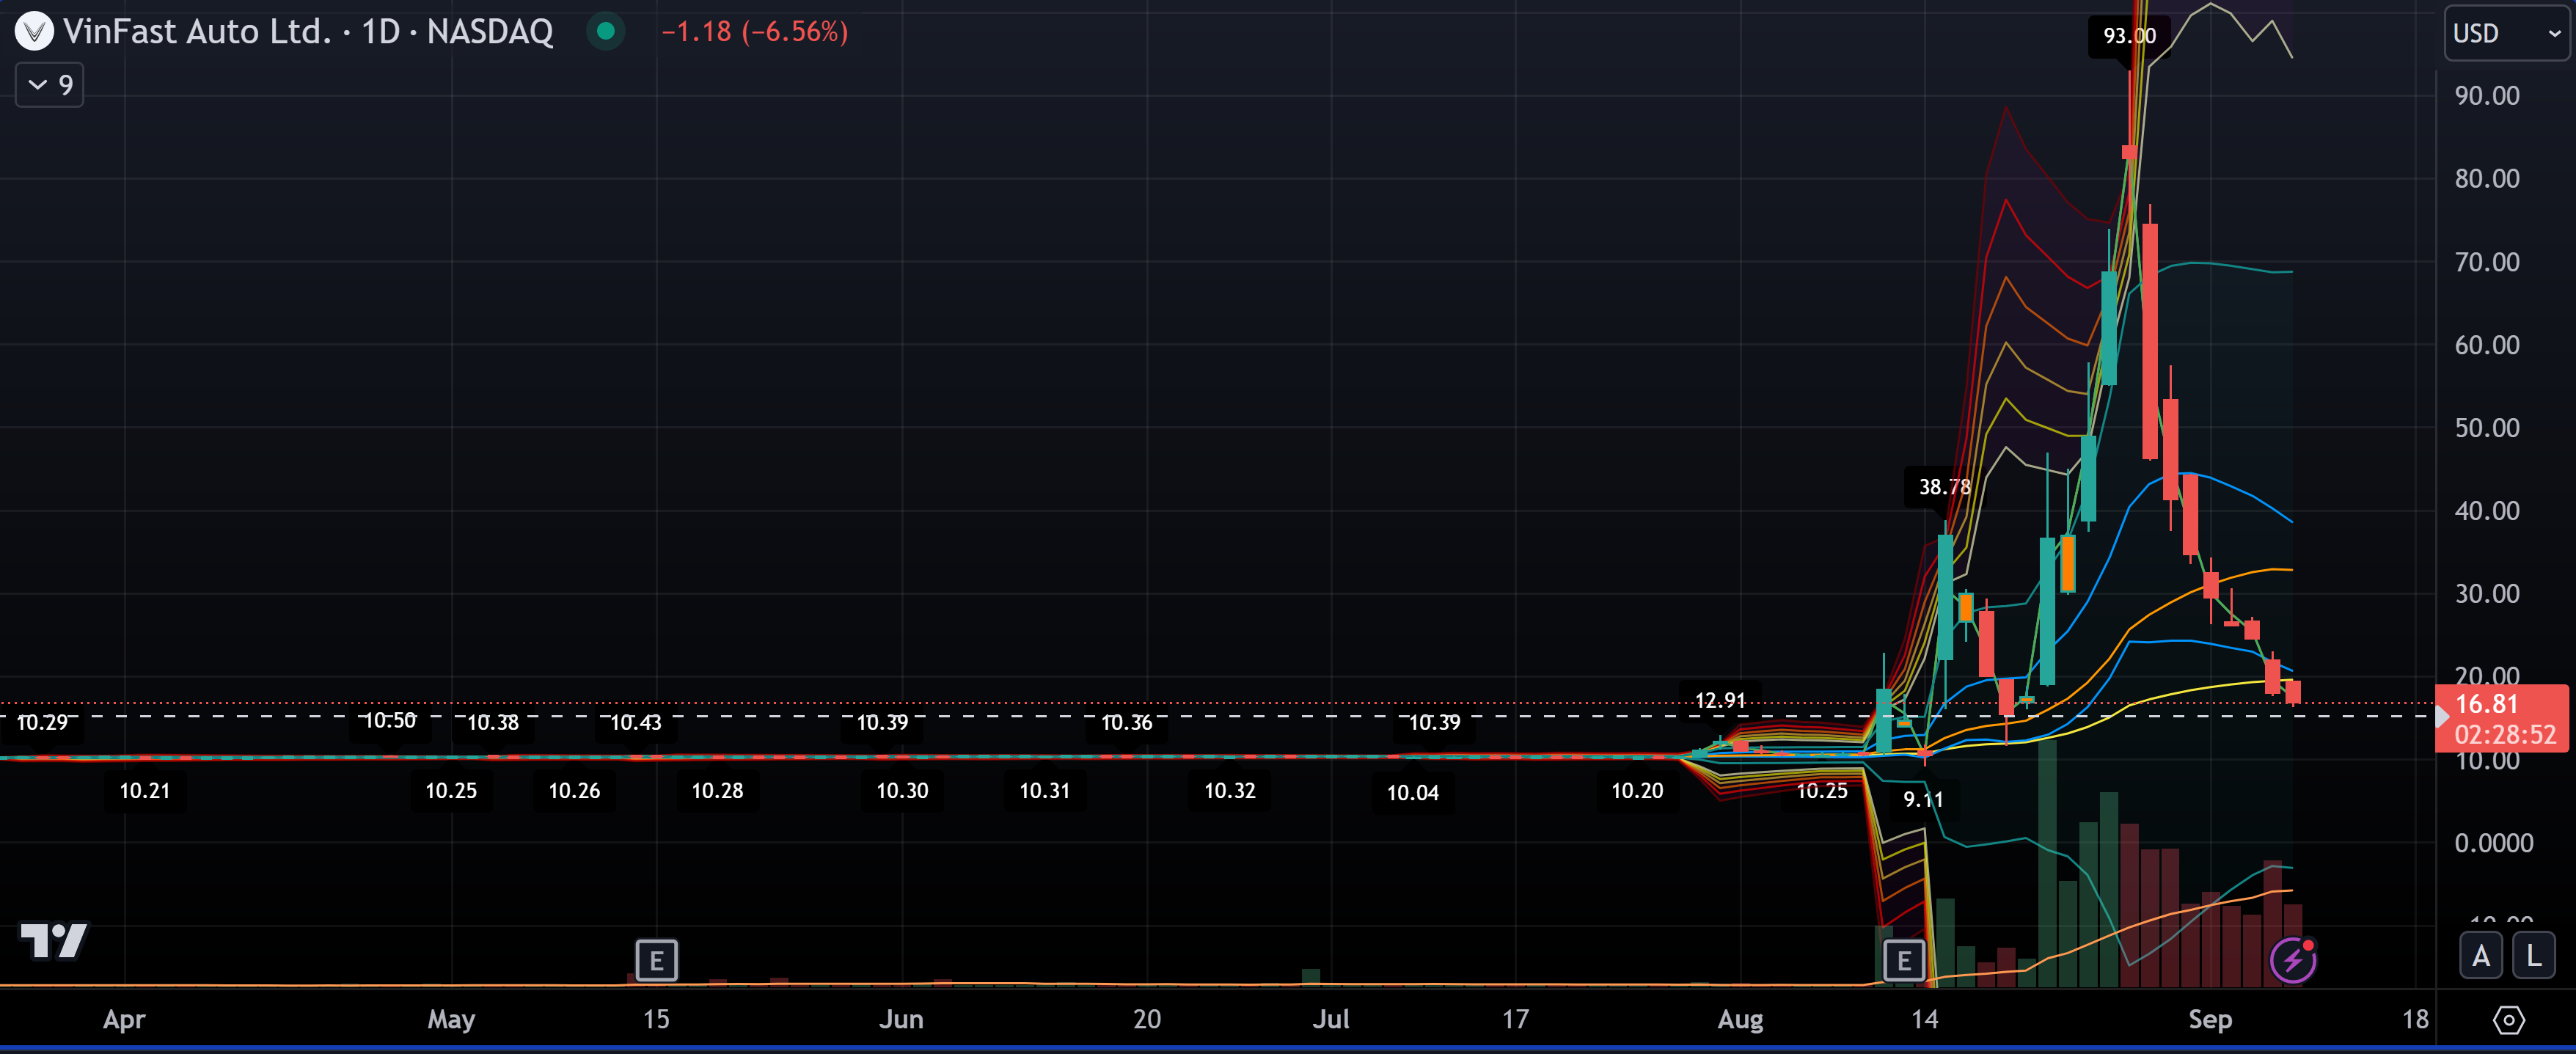The image size is (2576, 1054).
Task: Click the 9.11 low price label
Action: 1923,799
